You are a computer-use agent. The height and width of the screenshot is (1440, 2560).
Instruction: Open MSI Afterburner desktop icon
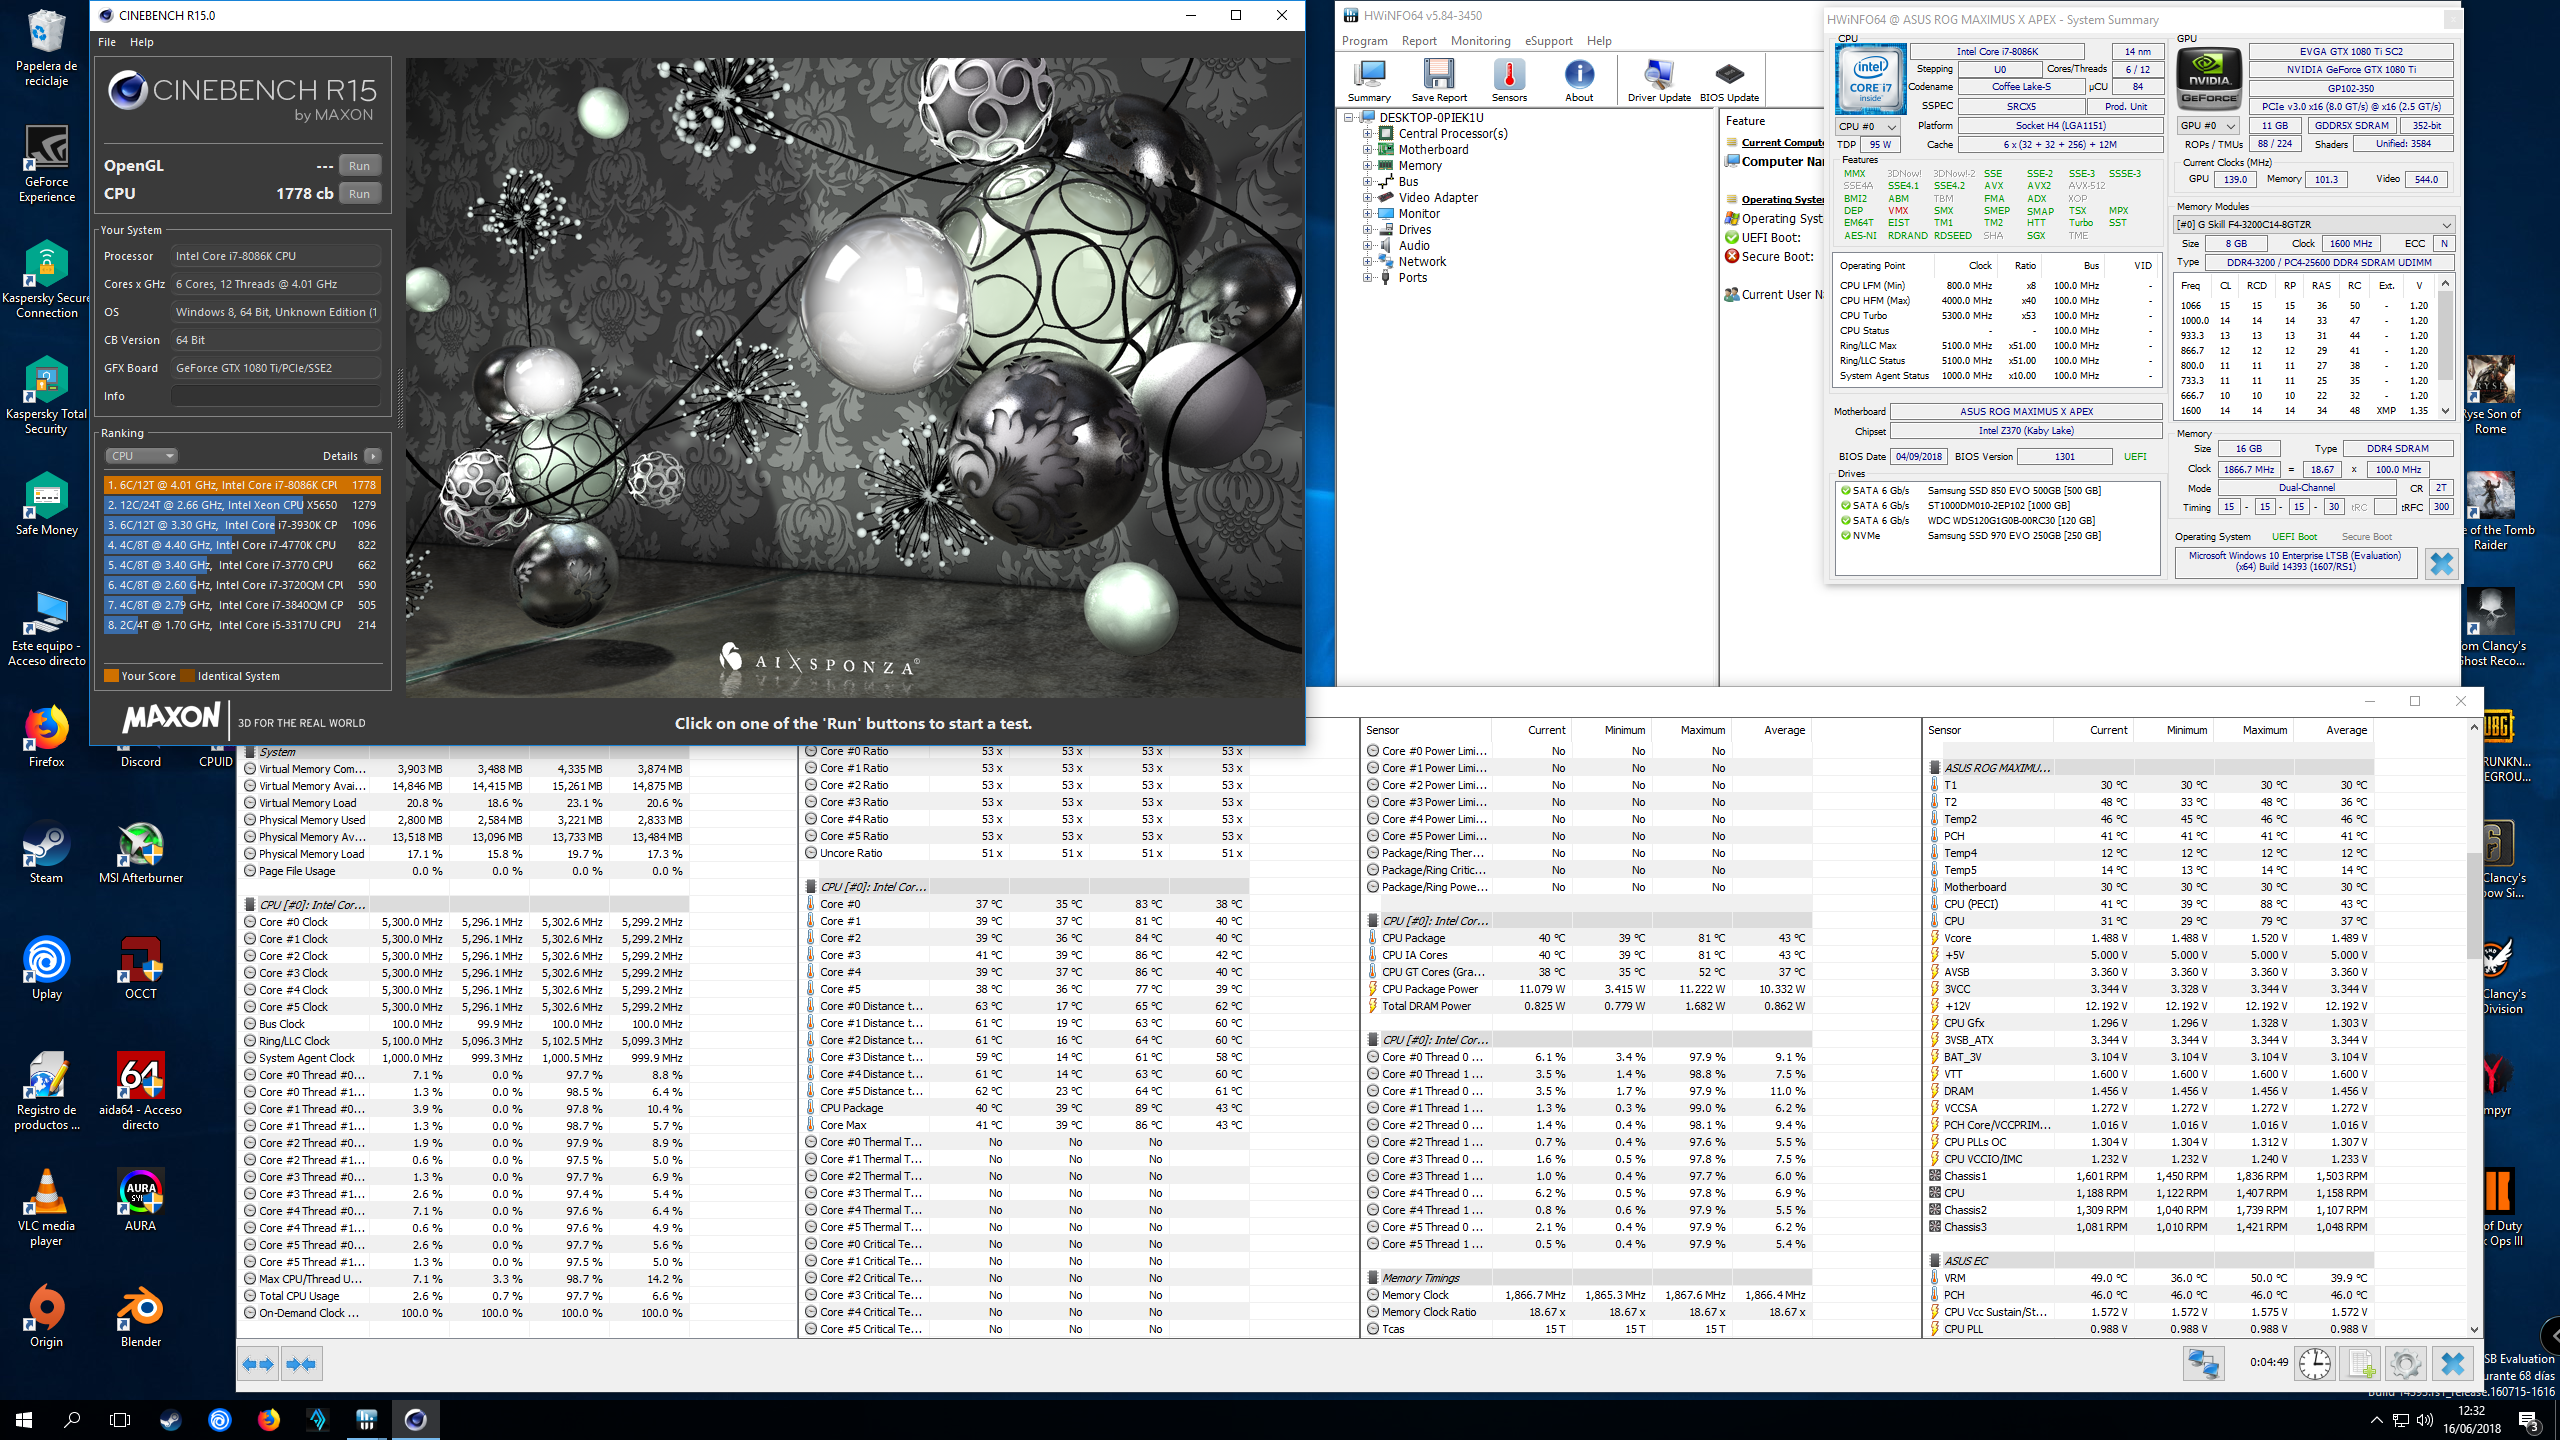[x=141, y=853]
